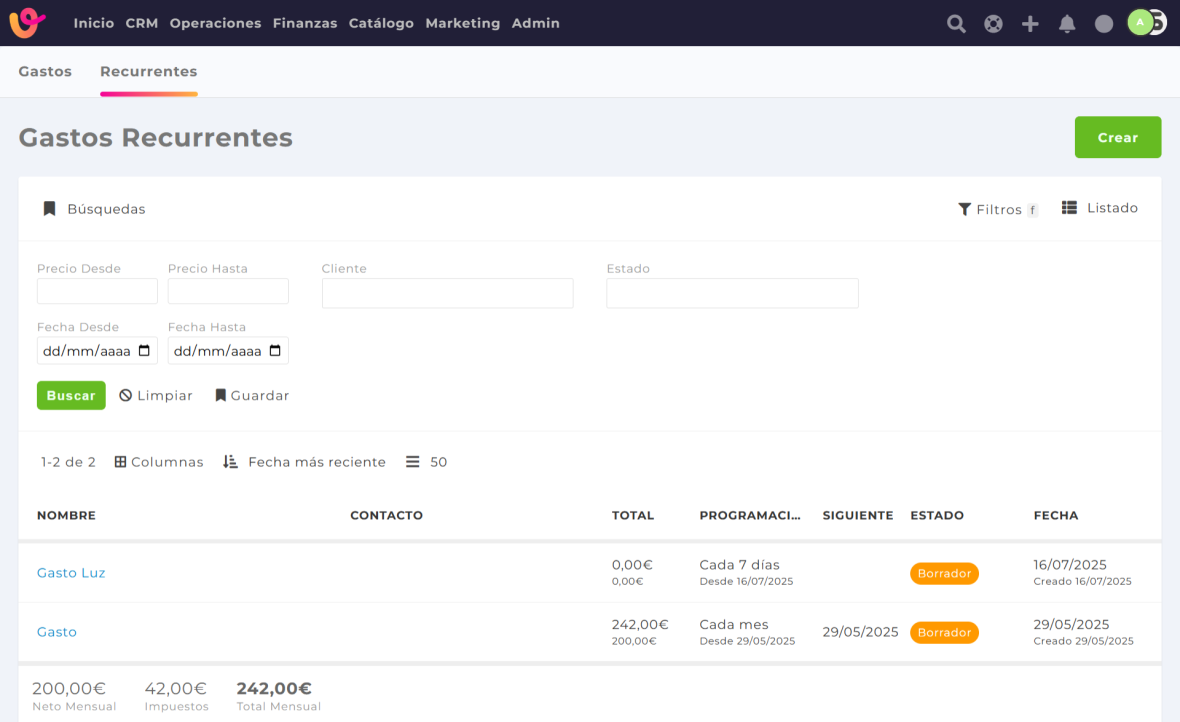
Task: Open the Búsquedas saved searches bookmark
Action: (x=94, y=209)
